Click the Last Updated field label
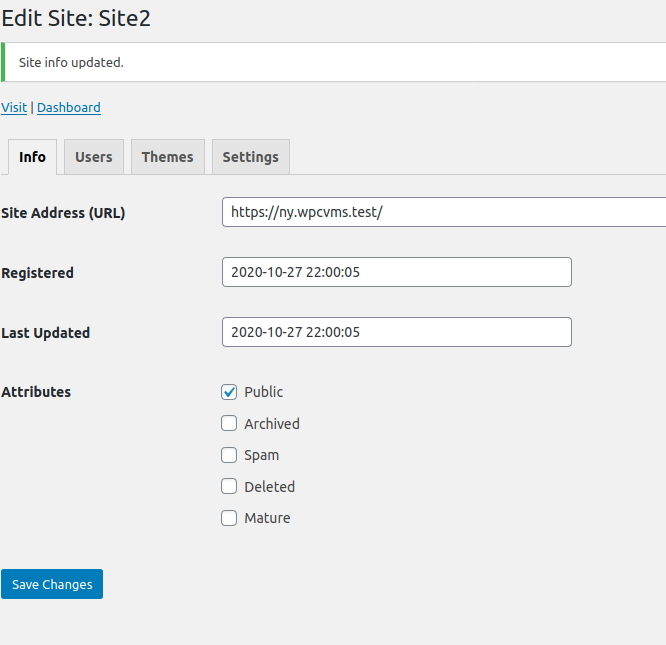Screen dimensions: 666x645 pyautogui.click(x=45, y=332)
